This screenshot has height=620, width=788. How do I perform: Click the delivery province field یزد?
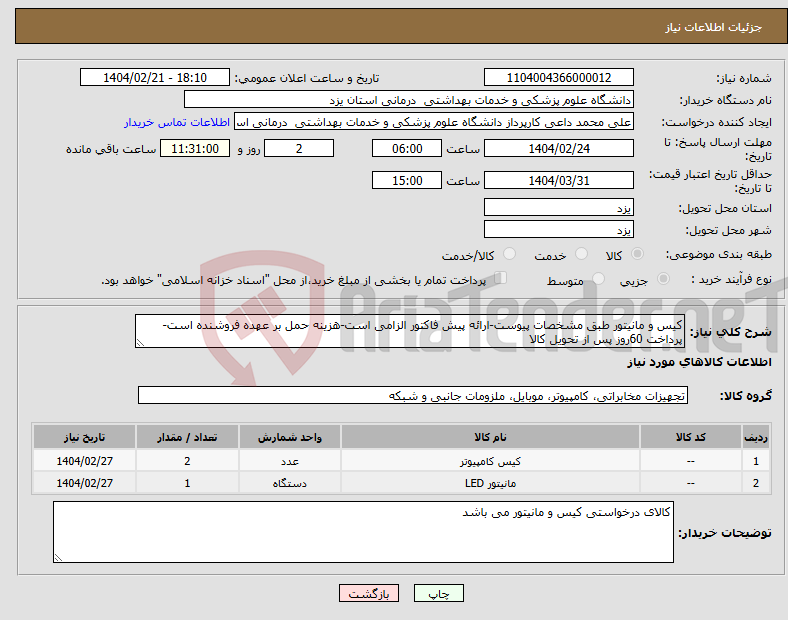pyautogui.click(x=558, y=208)
